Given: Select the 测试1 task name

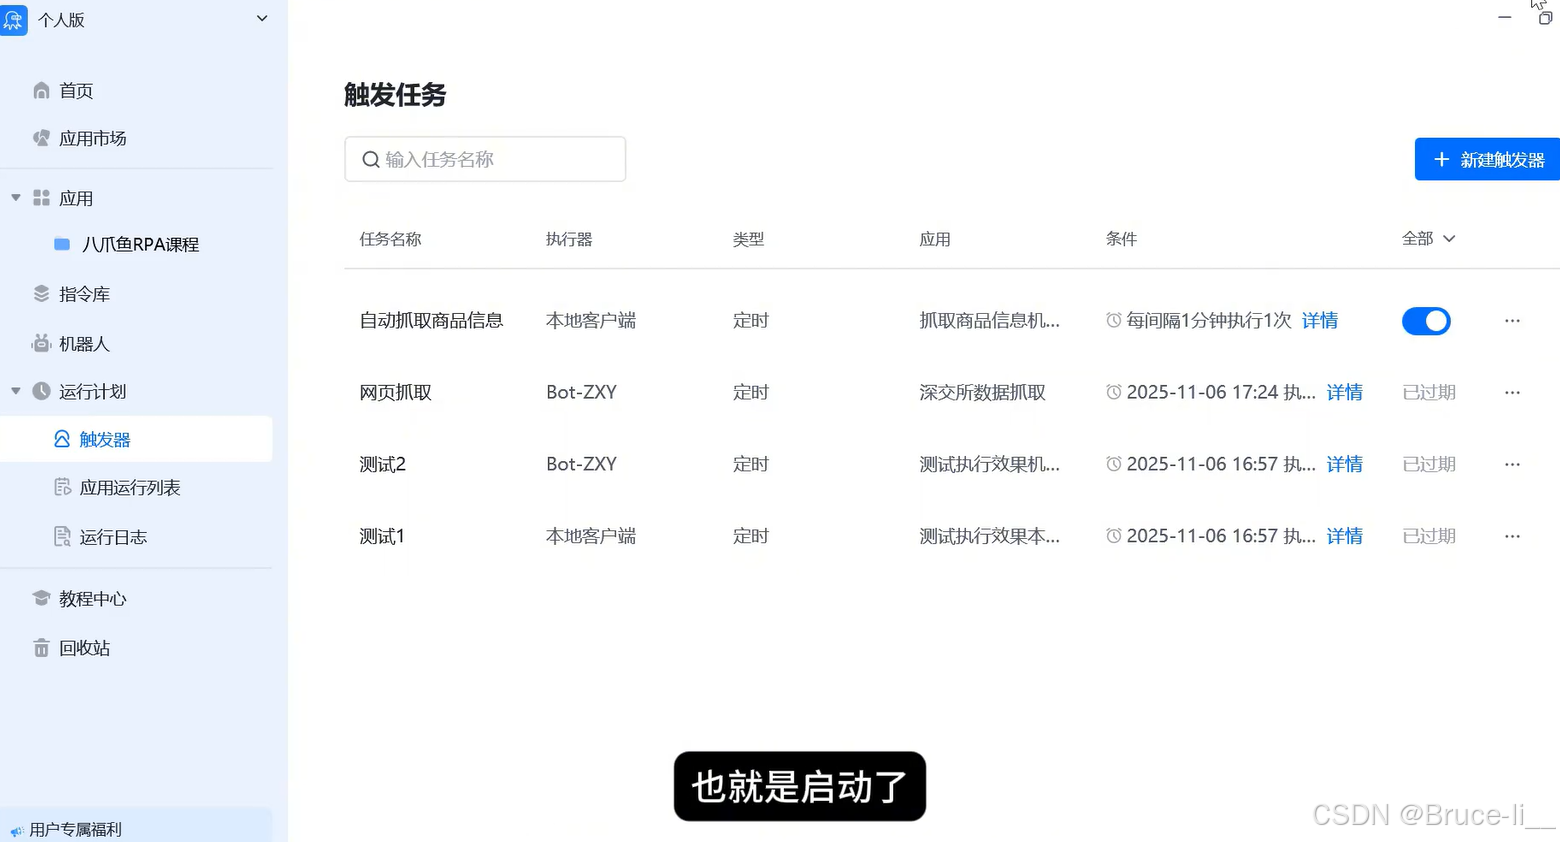Looking at the screenshot, I should click(x=382, y=536).
